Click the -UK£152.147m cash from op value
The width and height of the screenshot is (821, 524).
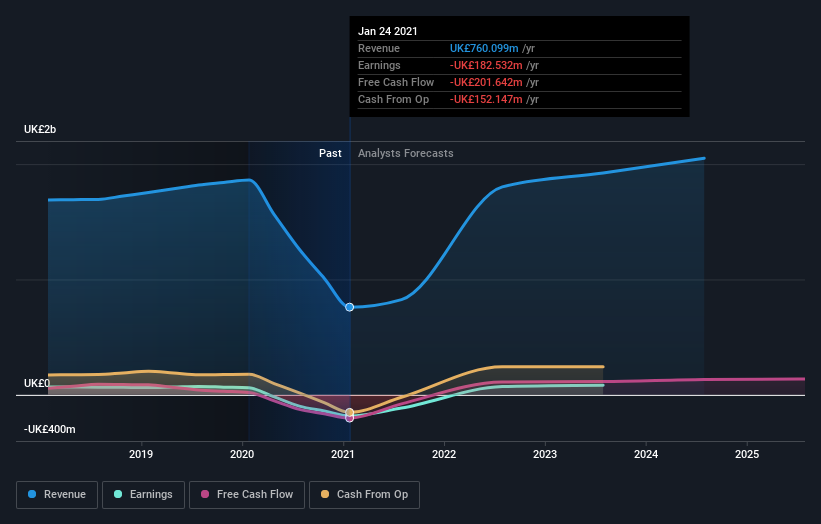tap(486, 99)
